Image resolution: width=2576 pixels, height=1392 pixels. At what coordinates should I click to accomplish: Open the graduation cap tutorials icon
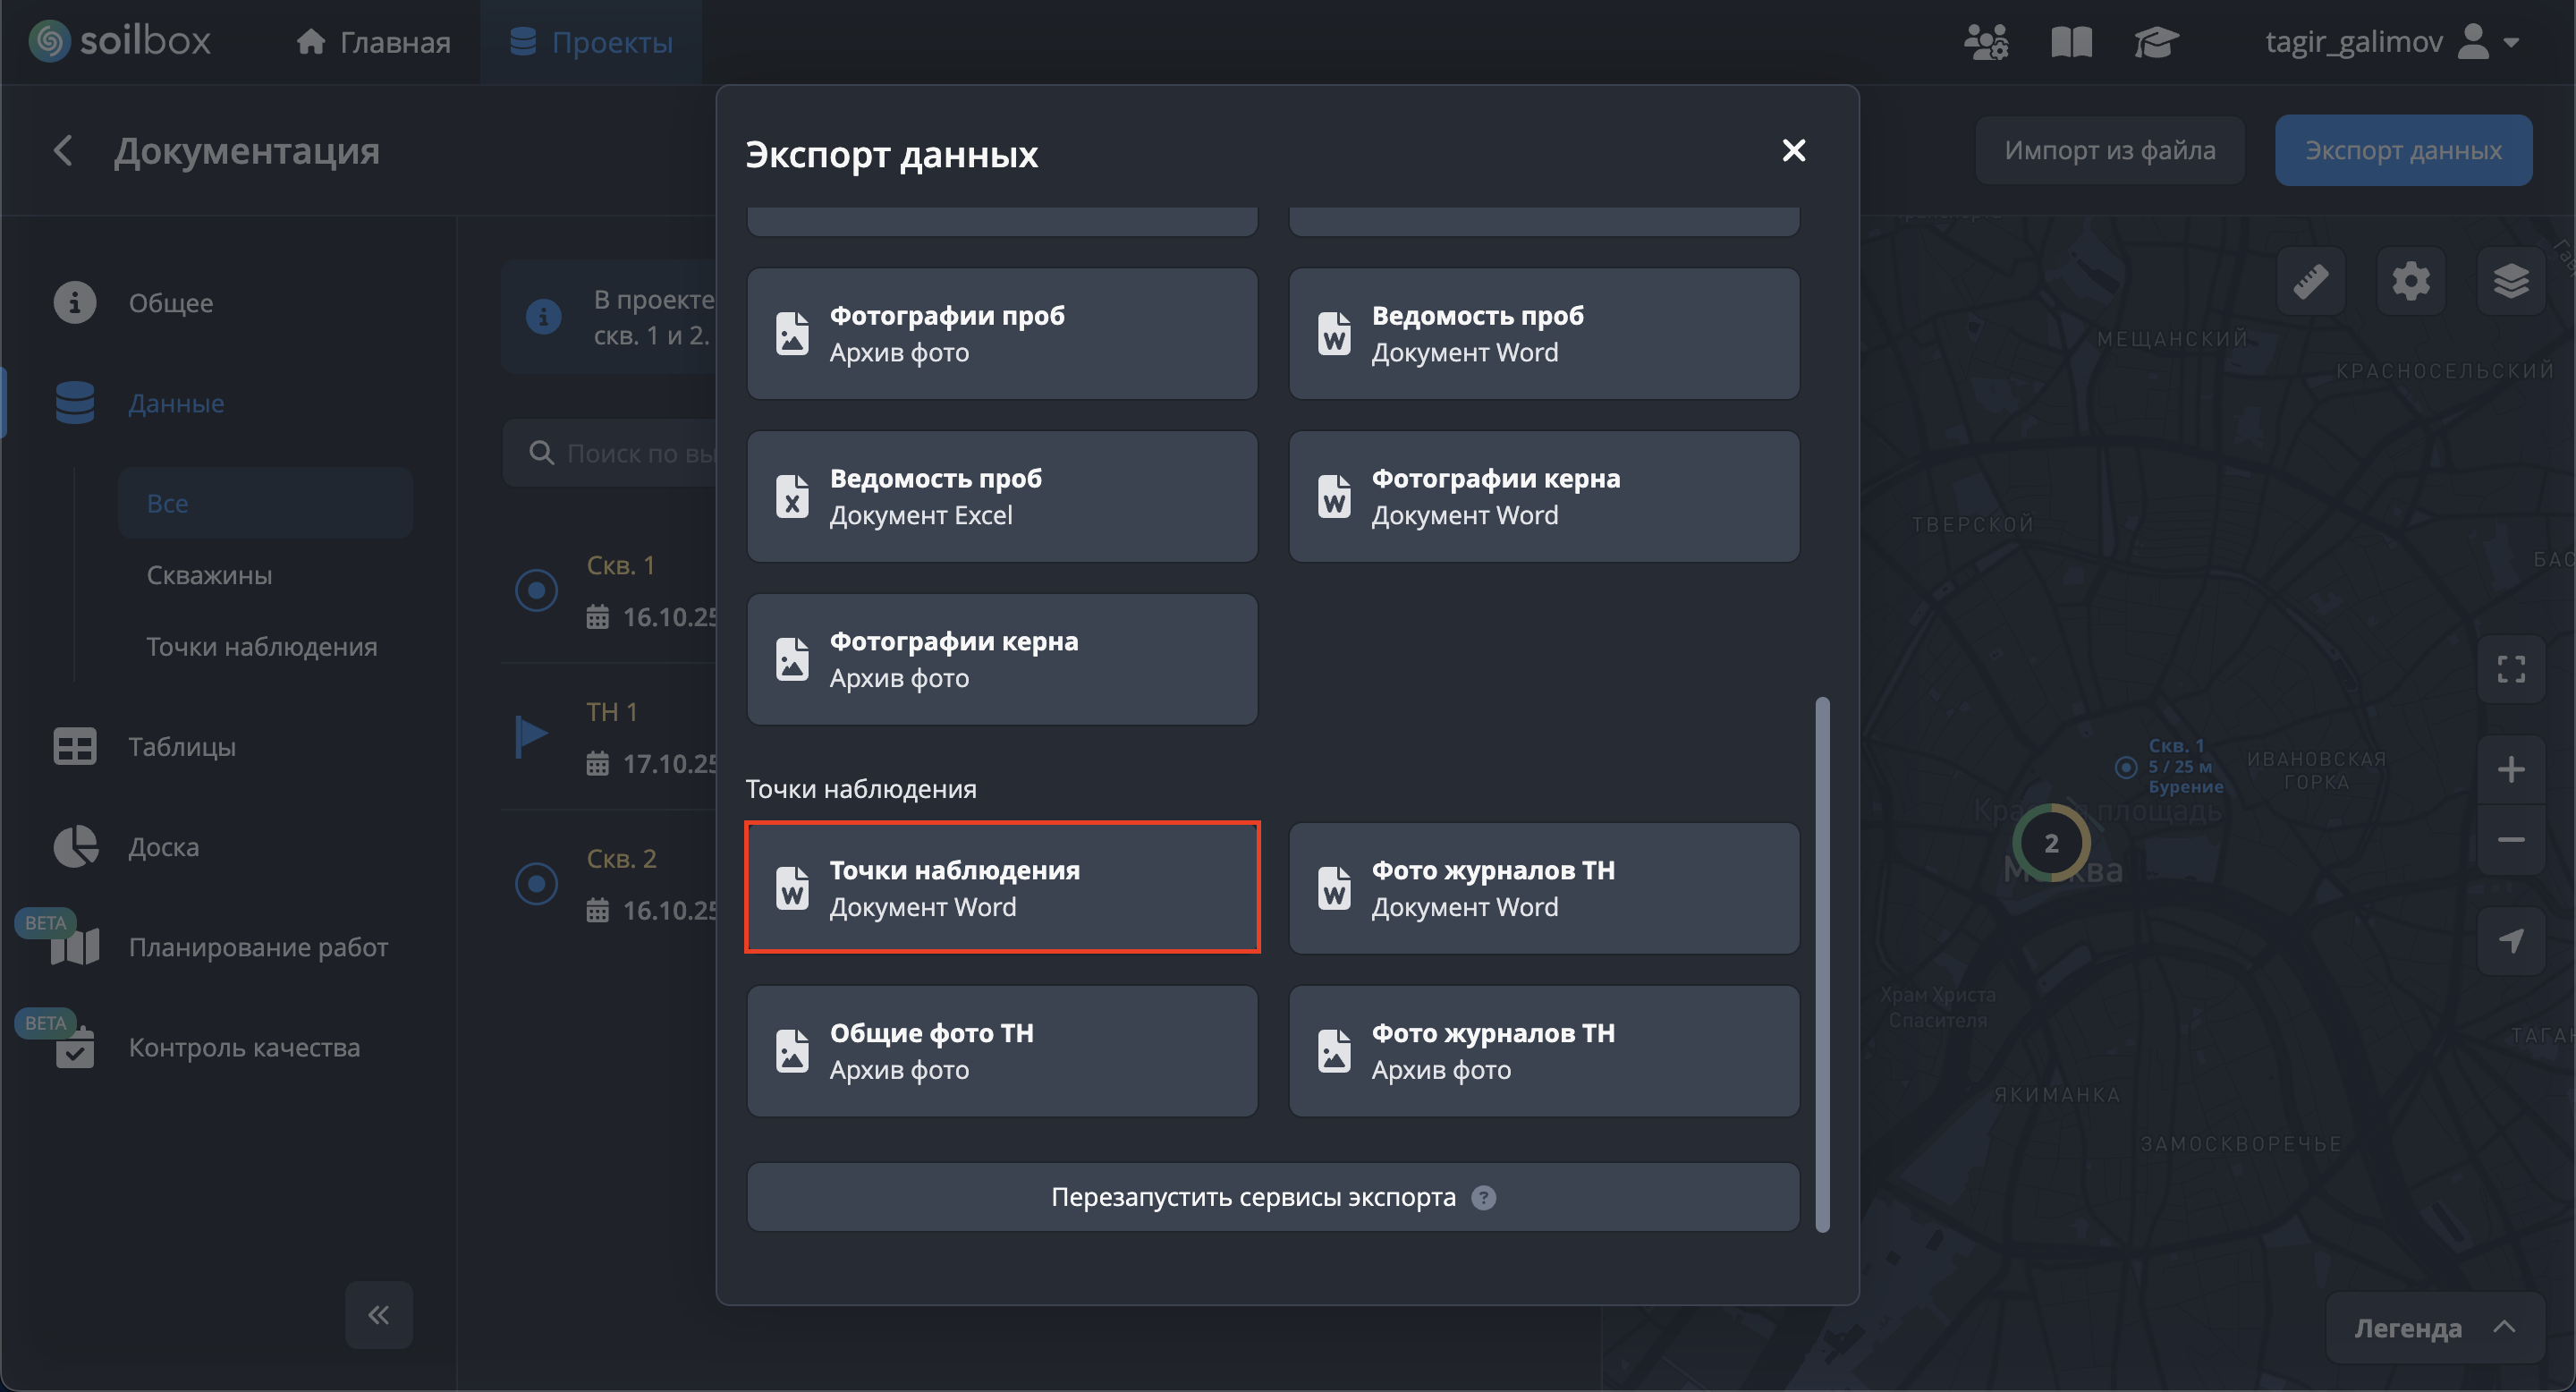click(2155, 42)
